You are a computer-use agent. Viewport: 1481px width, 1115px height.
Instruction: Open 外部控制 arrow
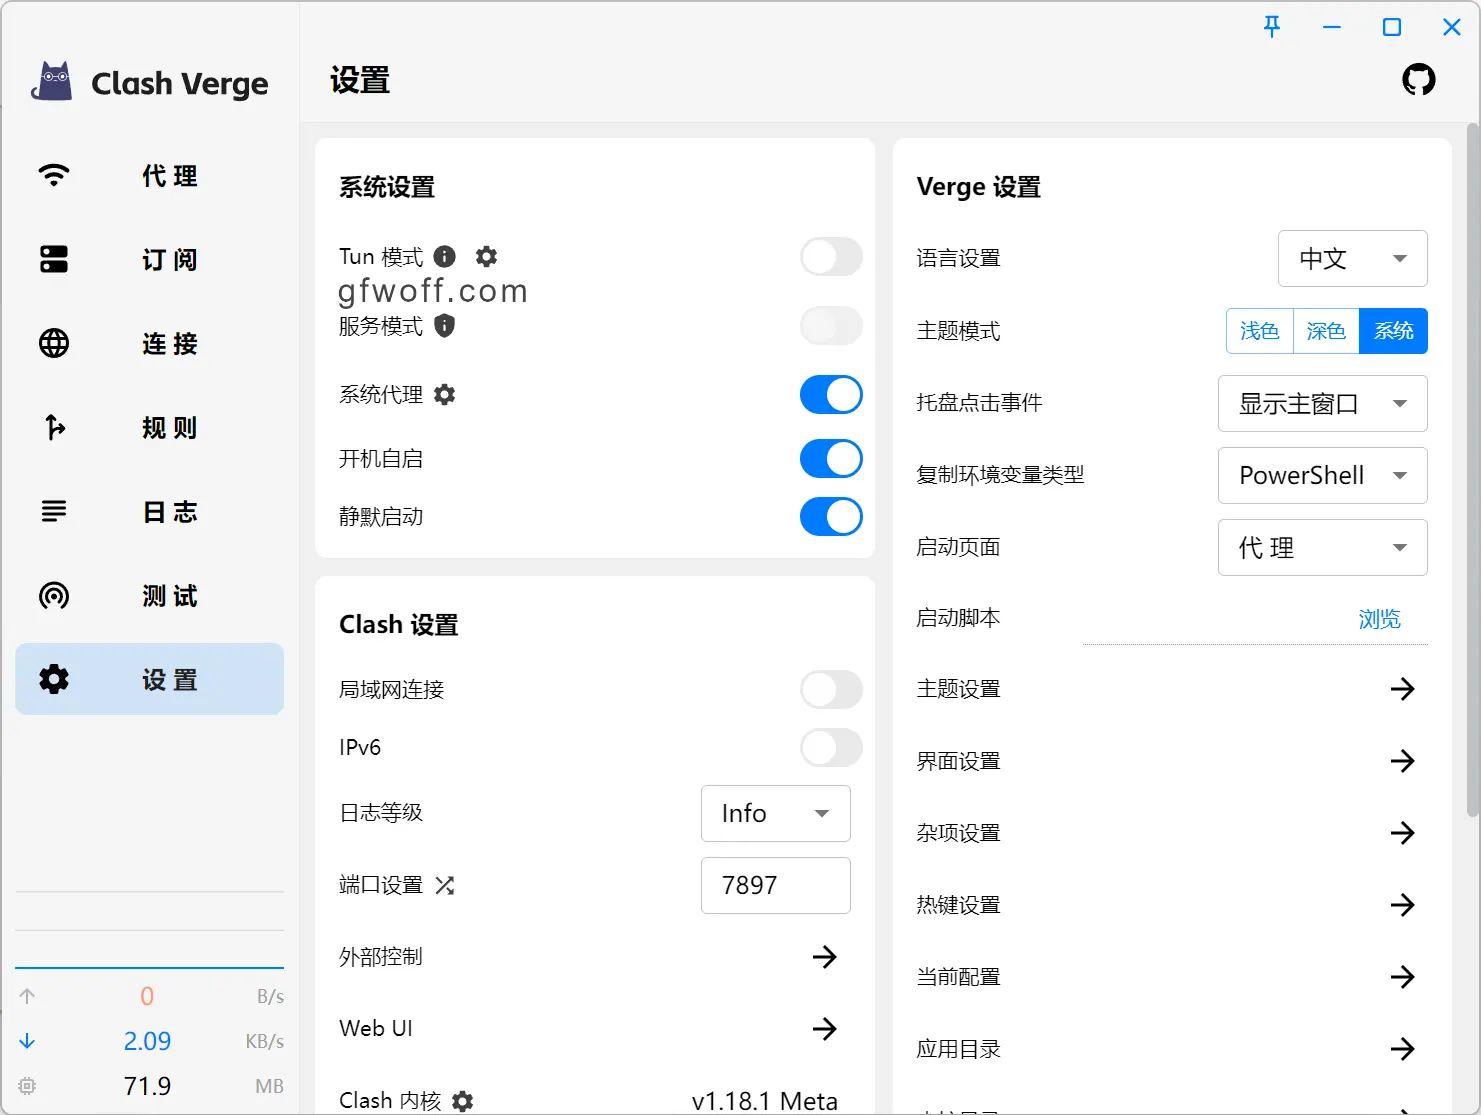click(825, 957)
